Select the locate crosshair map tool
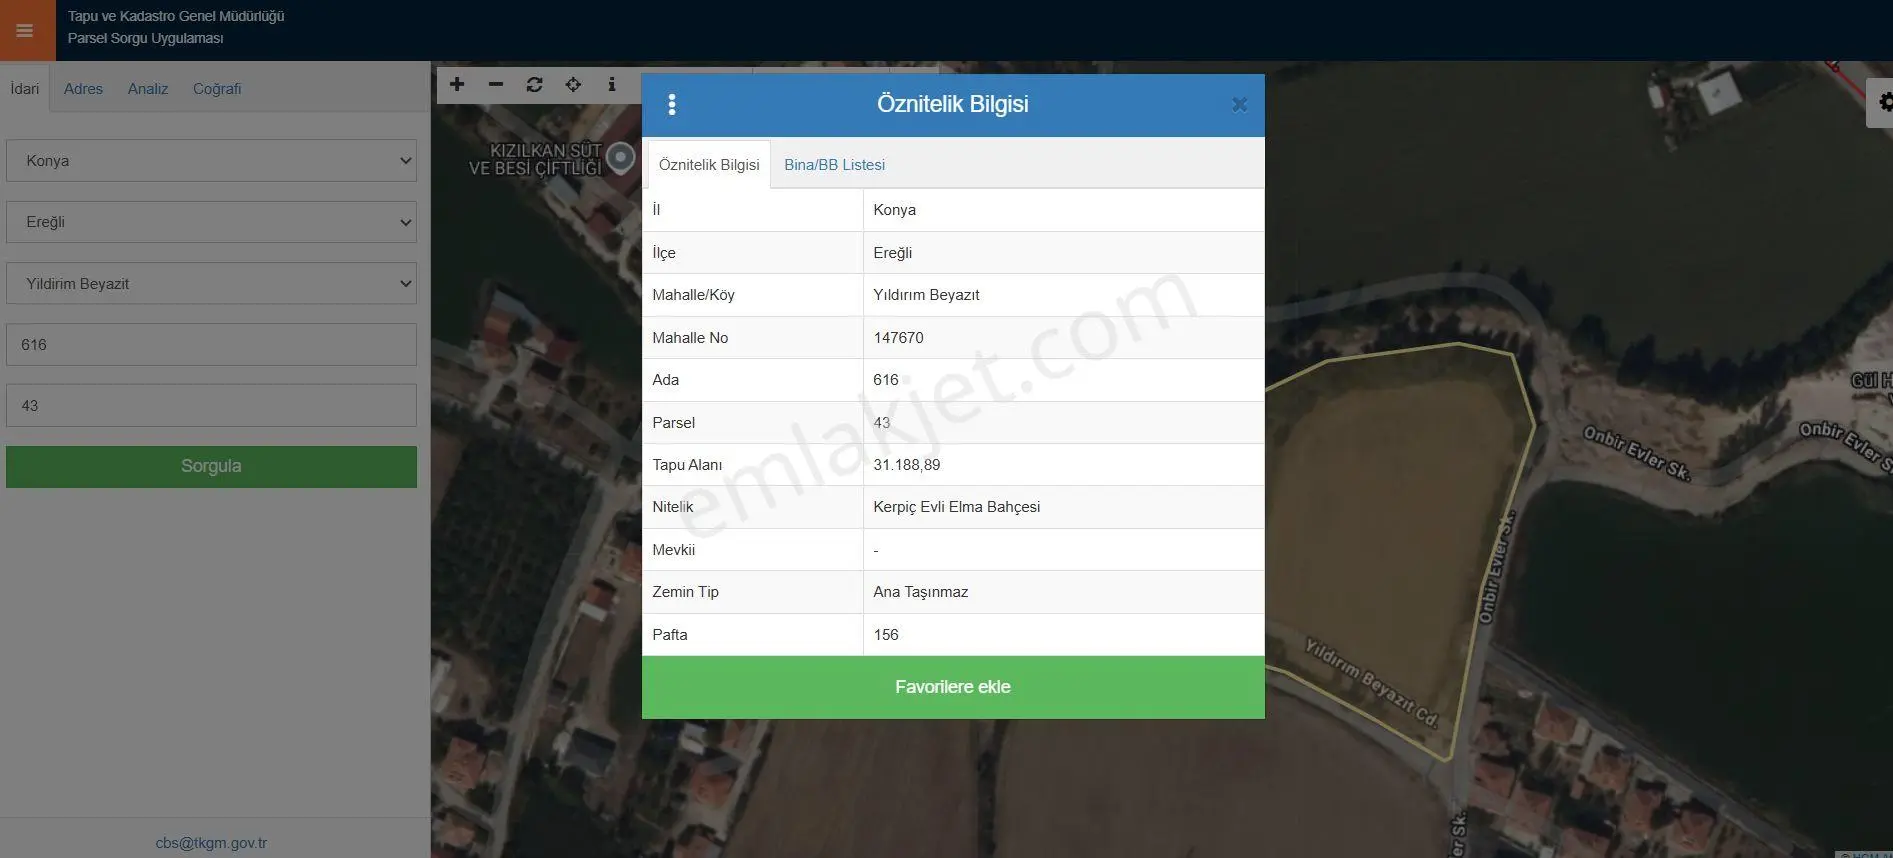The width and height of the screenshot is (1893, 858). pyautogui.click(x=573, y=84)
